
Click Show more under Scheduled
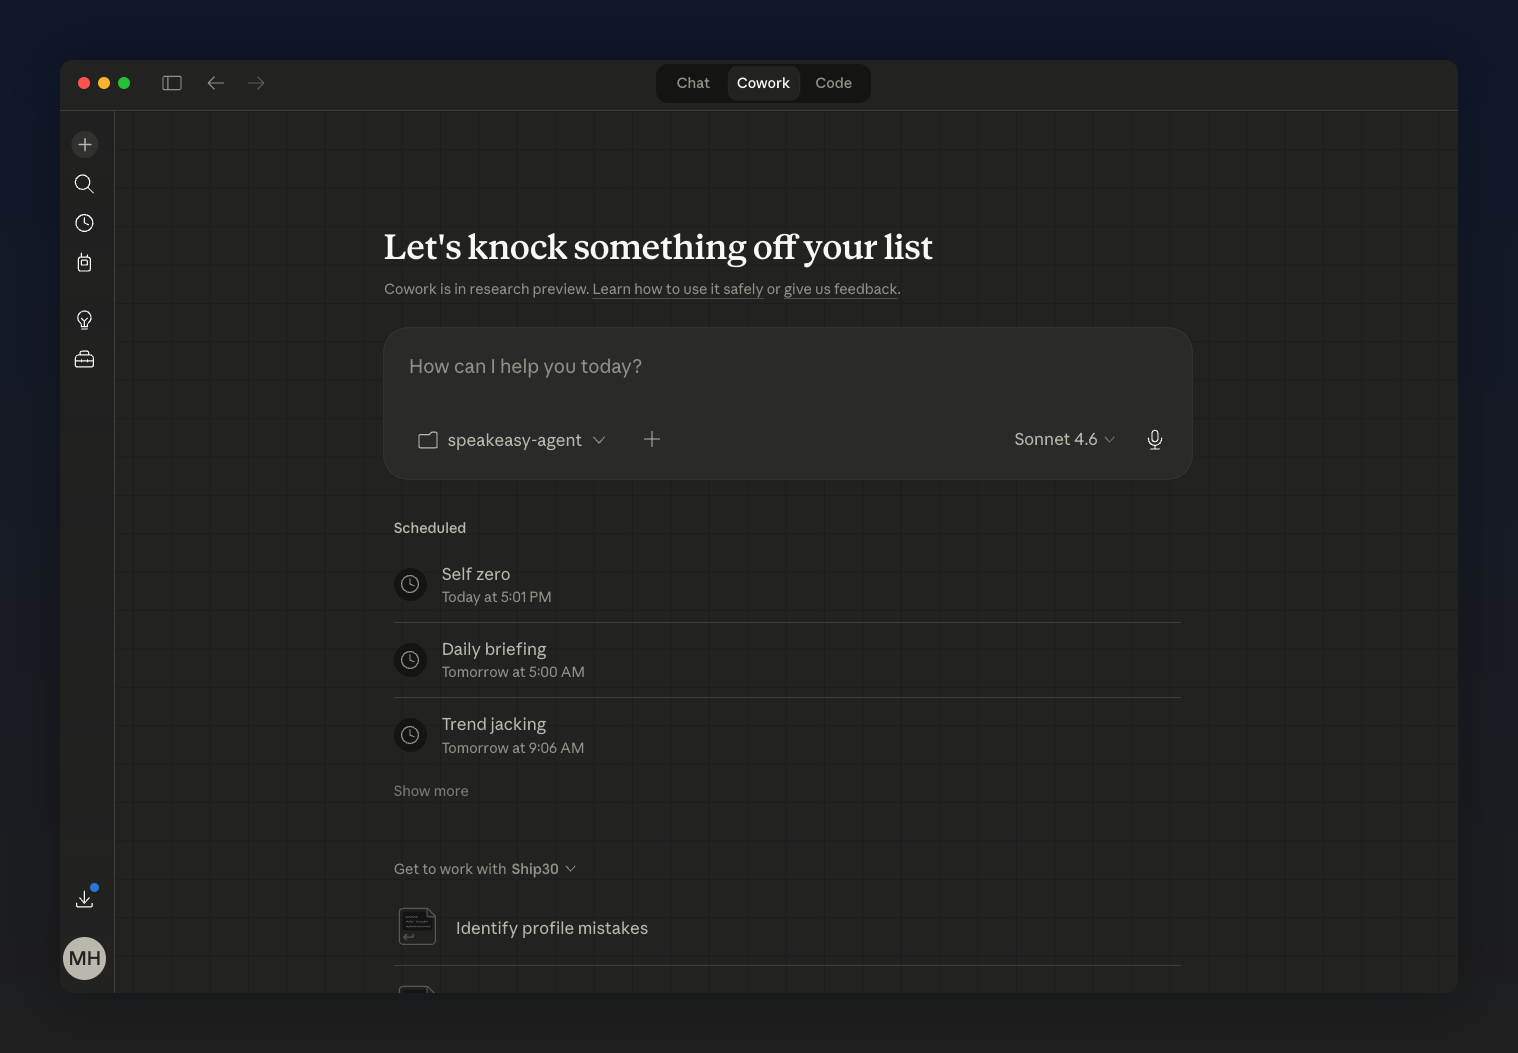click(x=431, y=791)
